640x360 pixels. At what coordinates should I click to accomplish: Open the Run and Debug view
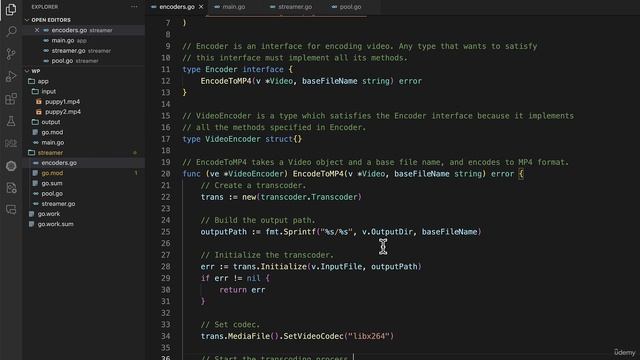tap(11, 76)
